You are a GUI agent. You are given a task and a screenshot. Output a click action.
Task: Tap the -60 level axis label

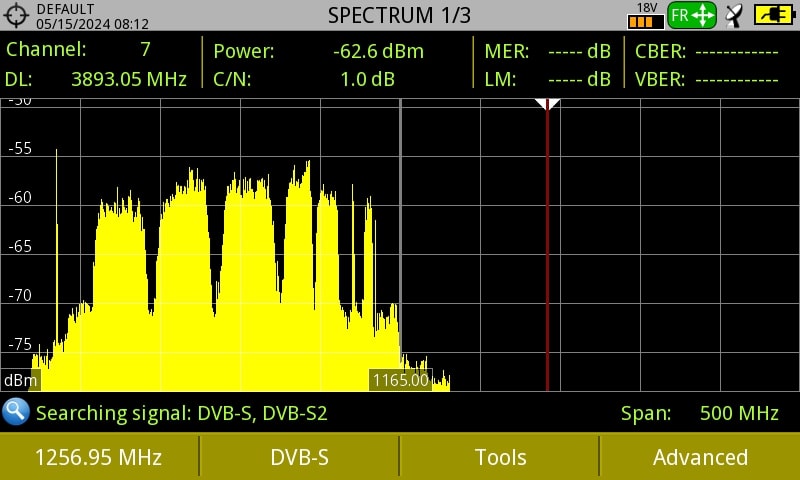tap(20, 197)
